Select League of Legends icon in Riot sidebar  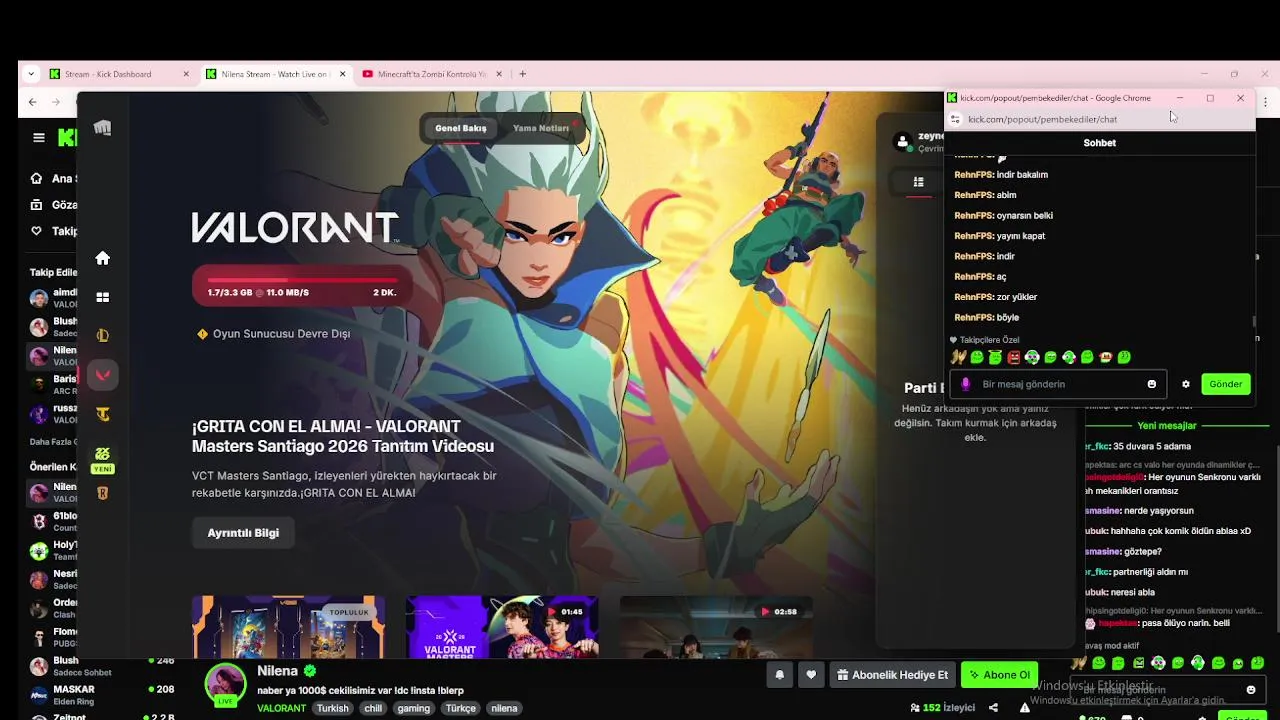[x=102, y=336]
